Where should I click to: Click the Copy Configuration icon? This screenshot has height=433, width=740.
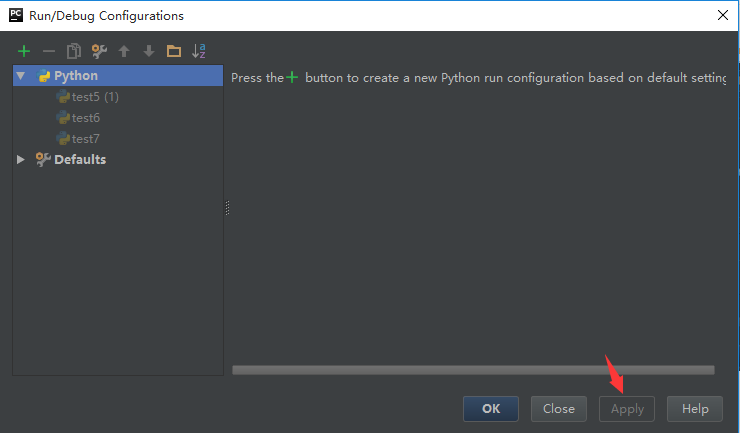tap(74, 51)
